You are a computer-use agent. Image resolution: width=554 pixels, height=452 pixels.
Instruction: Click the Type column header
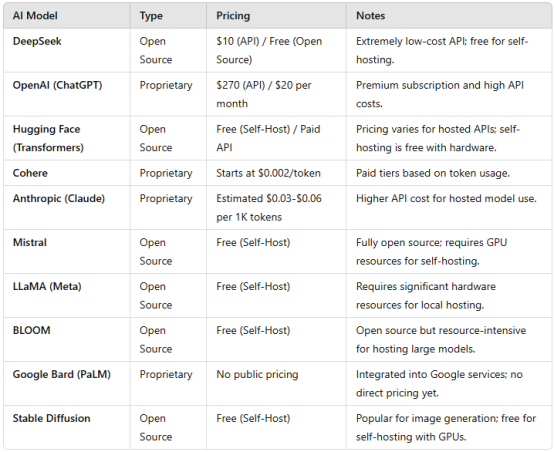[x=151, y=16]
